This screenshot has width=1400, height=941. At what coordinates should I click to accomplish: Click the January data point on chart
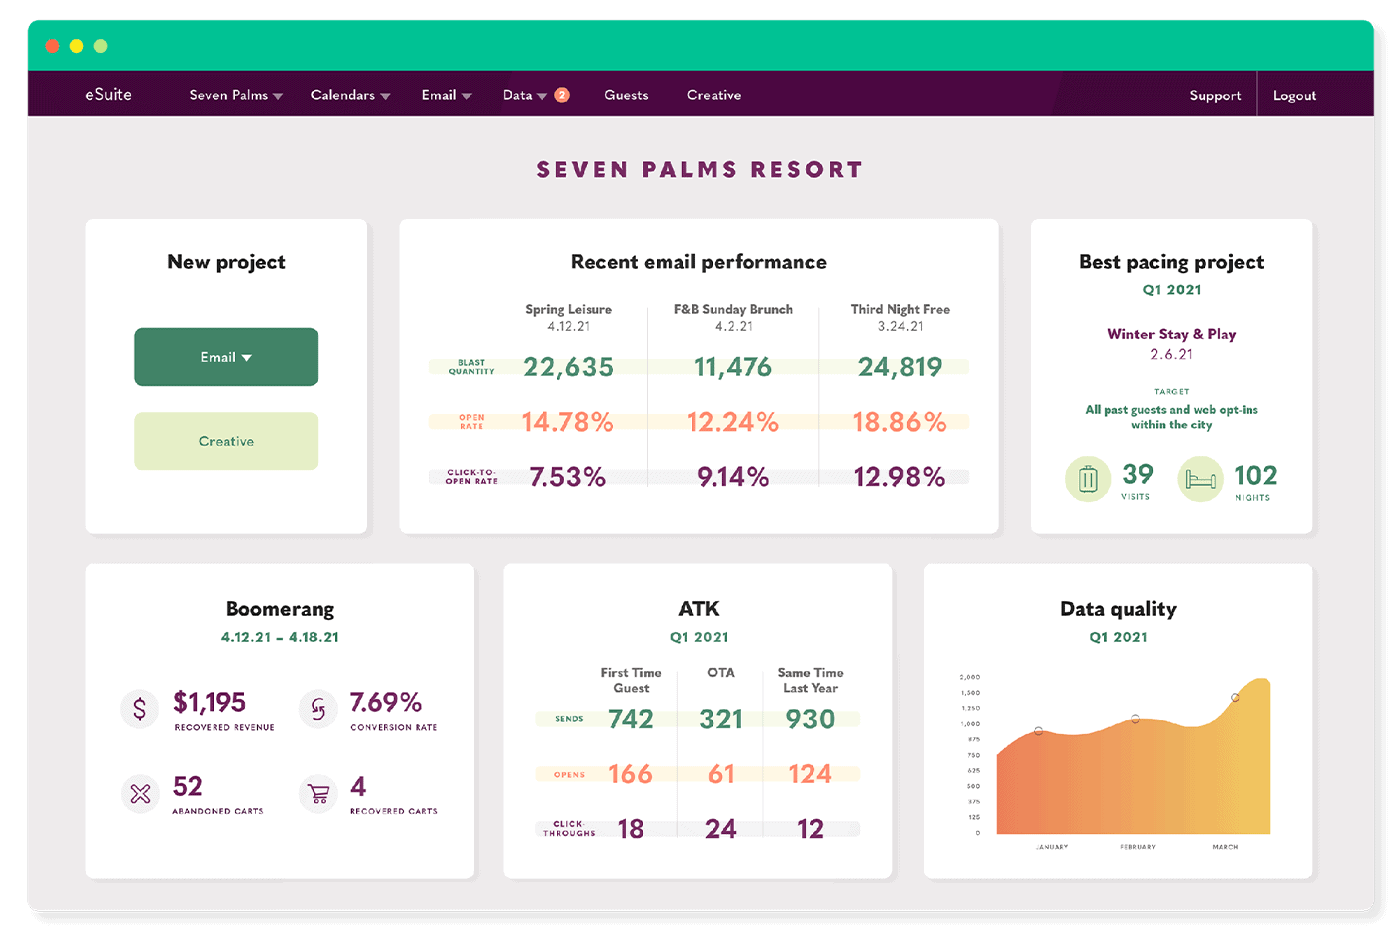(1039, 731)
